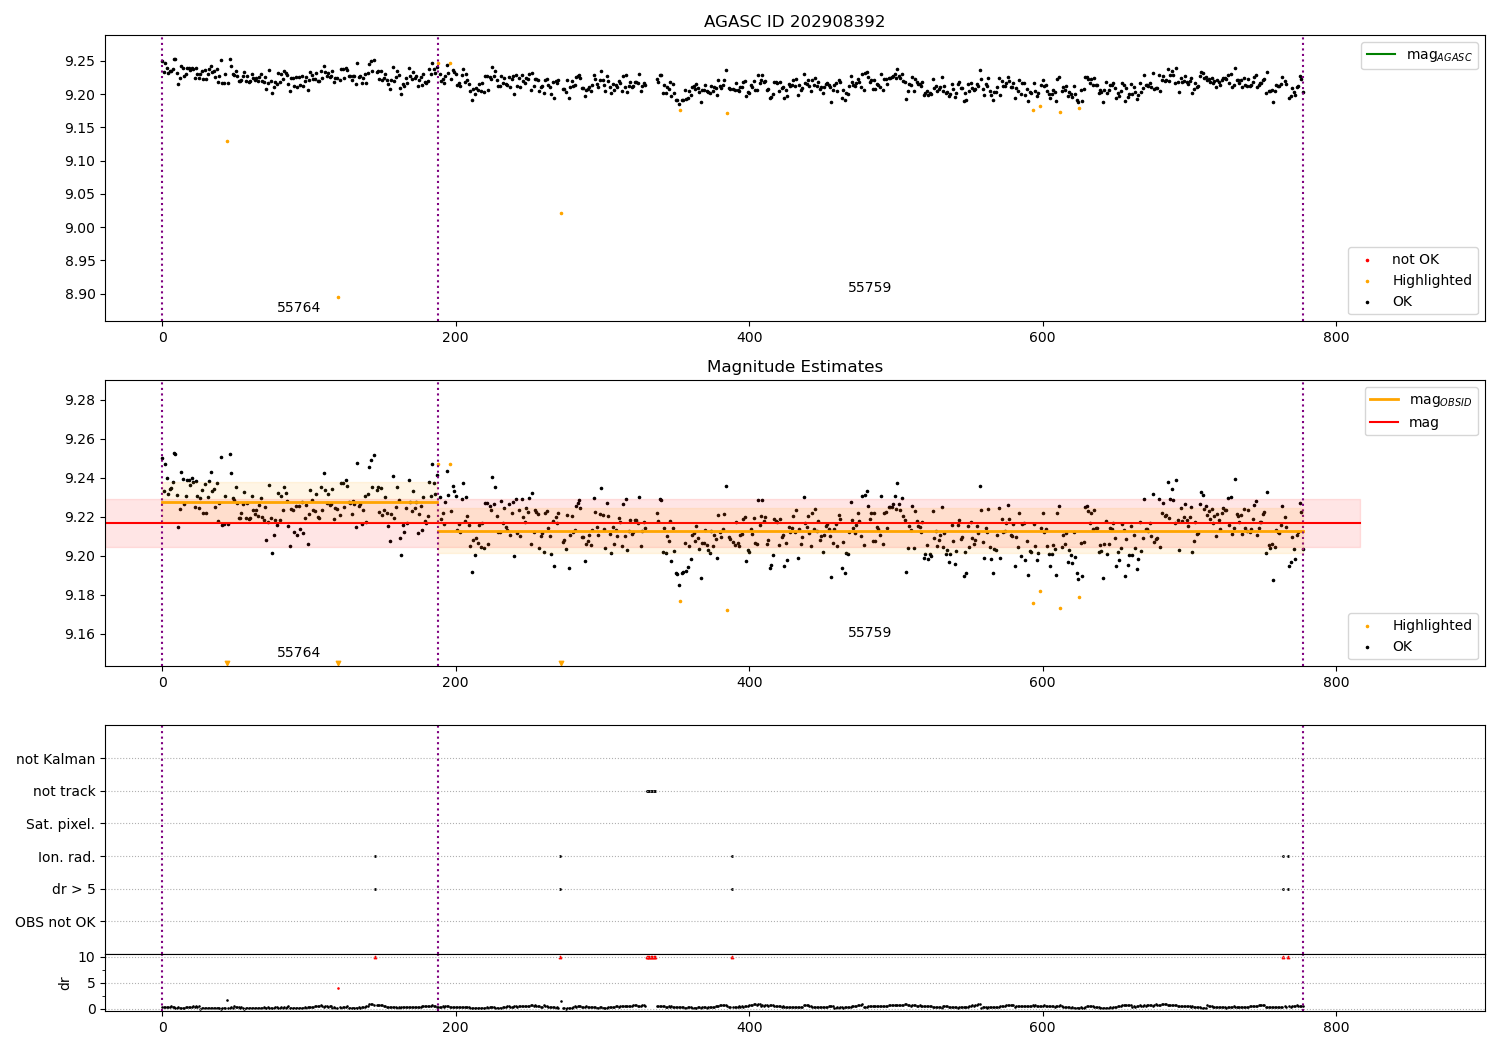The image size is (1500, 1050).
Task: Click the orange outlier point near 9.02
Action: 561,213
